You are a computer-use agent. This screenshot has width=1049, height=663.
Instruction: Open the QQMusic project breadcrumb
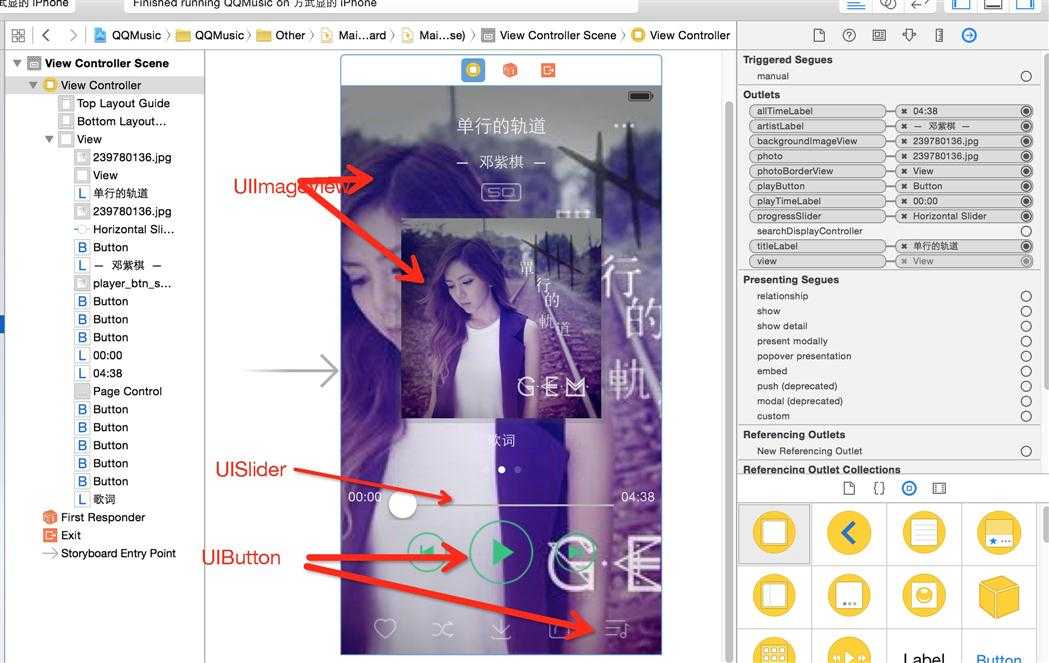point(128,35)
